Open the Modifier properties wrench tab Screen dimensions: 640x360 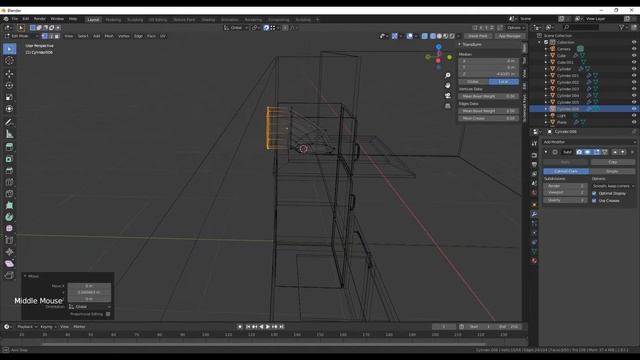tap(534, 214)
